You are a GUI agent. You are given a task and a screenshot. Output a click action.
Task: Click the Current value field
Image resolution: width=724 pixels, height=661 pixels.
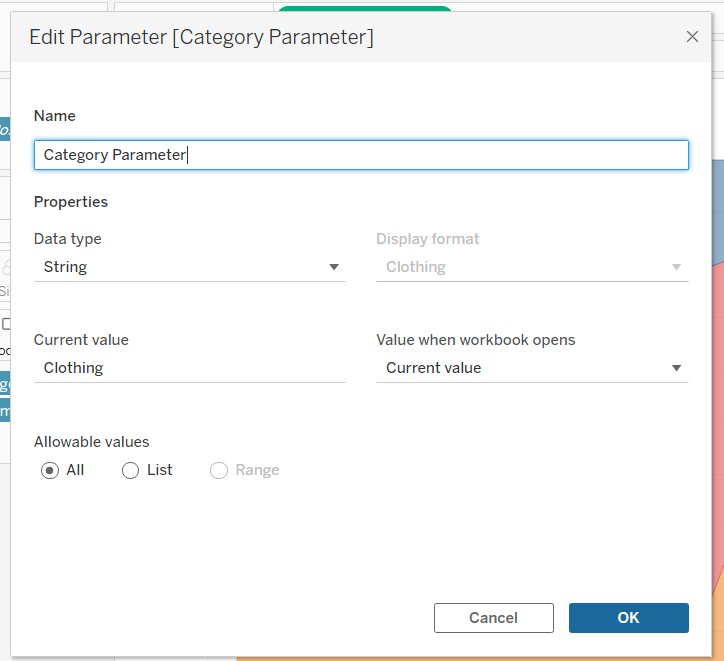189,368
